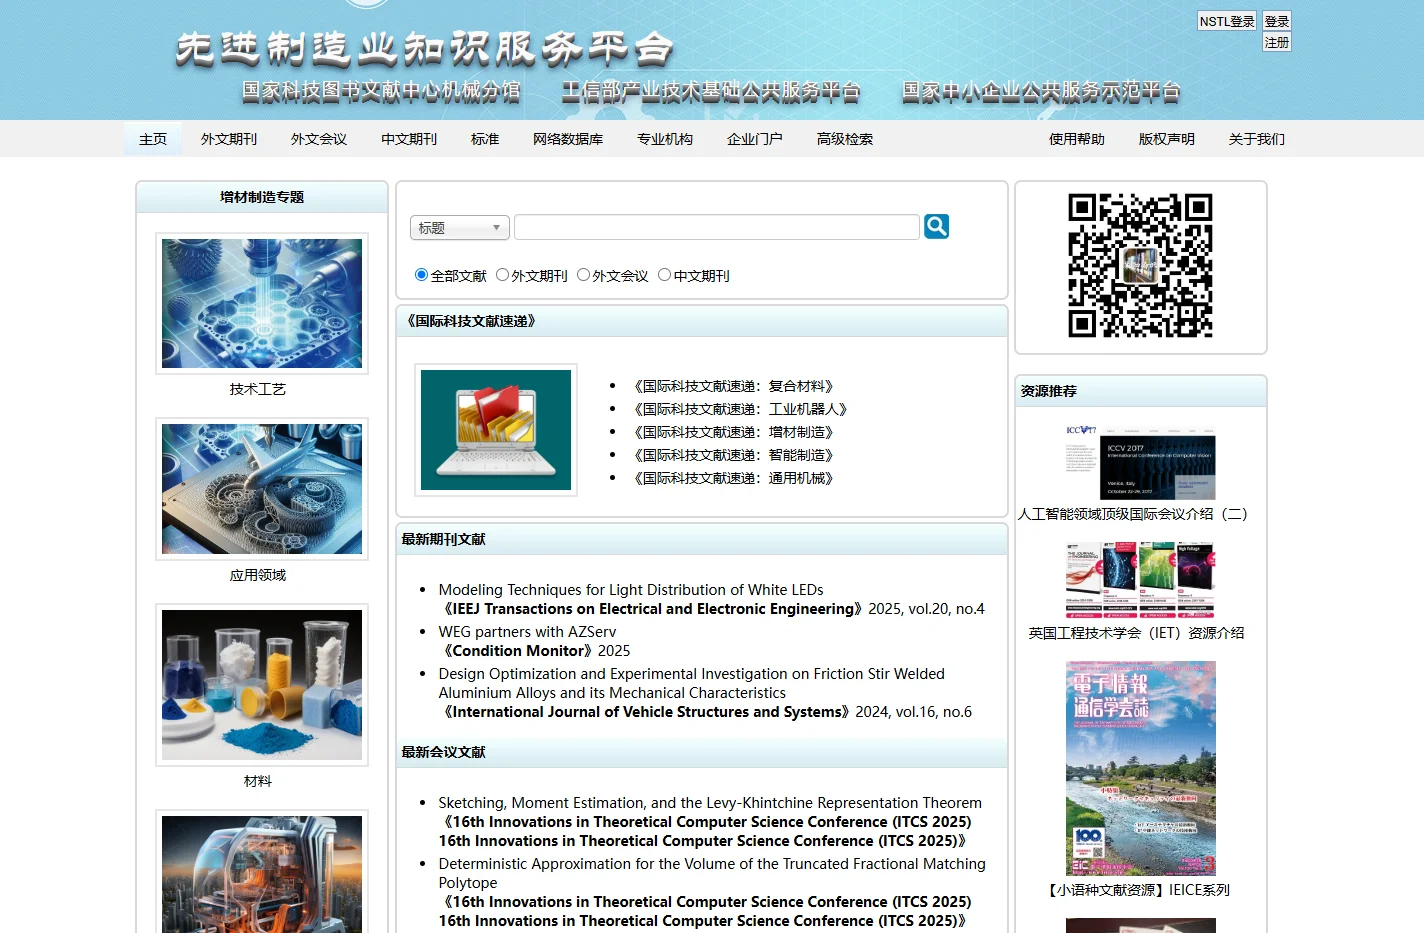Viewport: 1424px width, 933px height.
Task: Click the 先进制造业知识服务平台 site title
Action: coord(424,49)
